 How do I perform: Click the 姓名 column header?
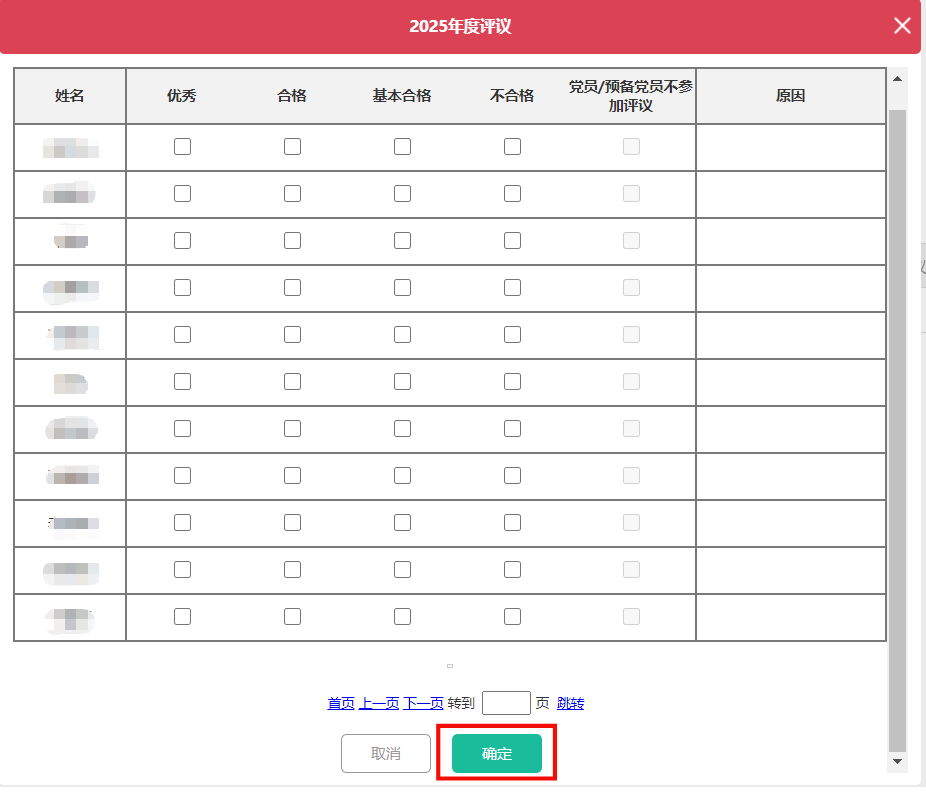point(70,96)
